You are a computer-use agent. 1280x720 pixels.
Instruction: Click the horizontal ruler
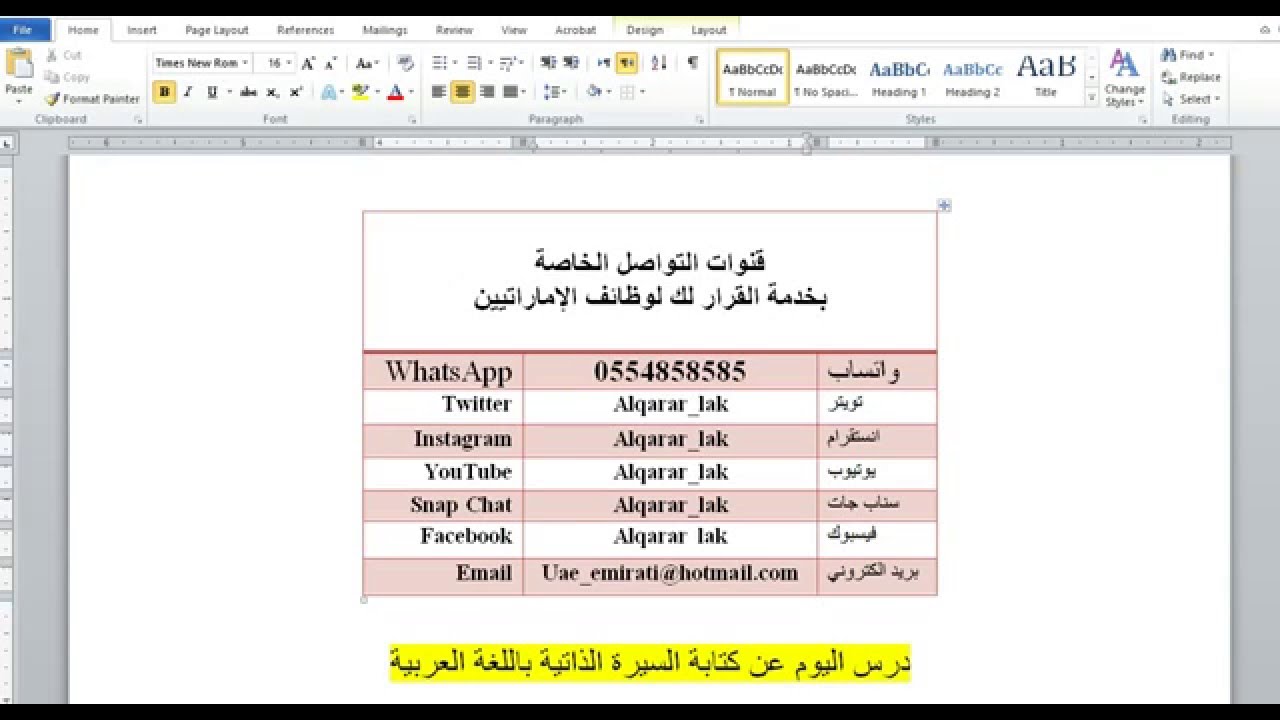coord(650,143)
